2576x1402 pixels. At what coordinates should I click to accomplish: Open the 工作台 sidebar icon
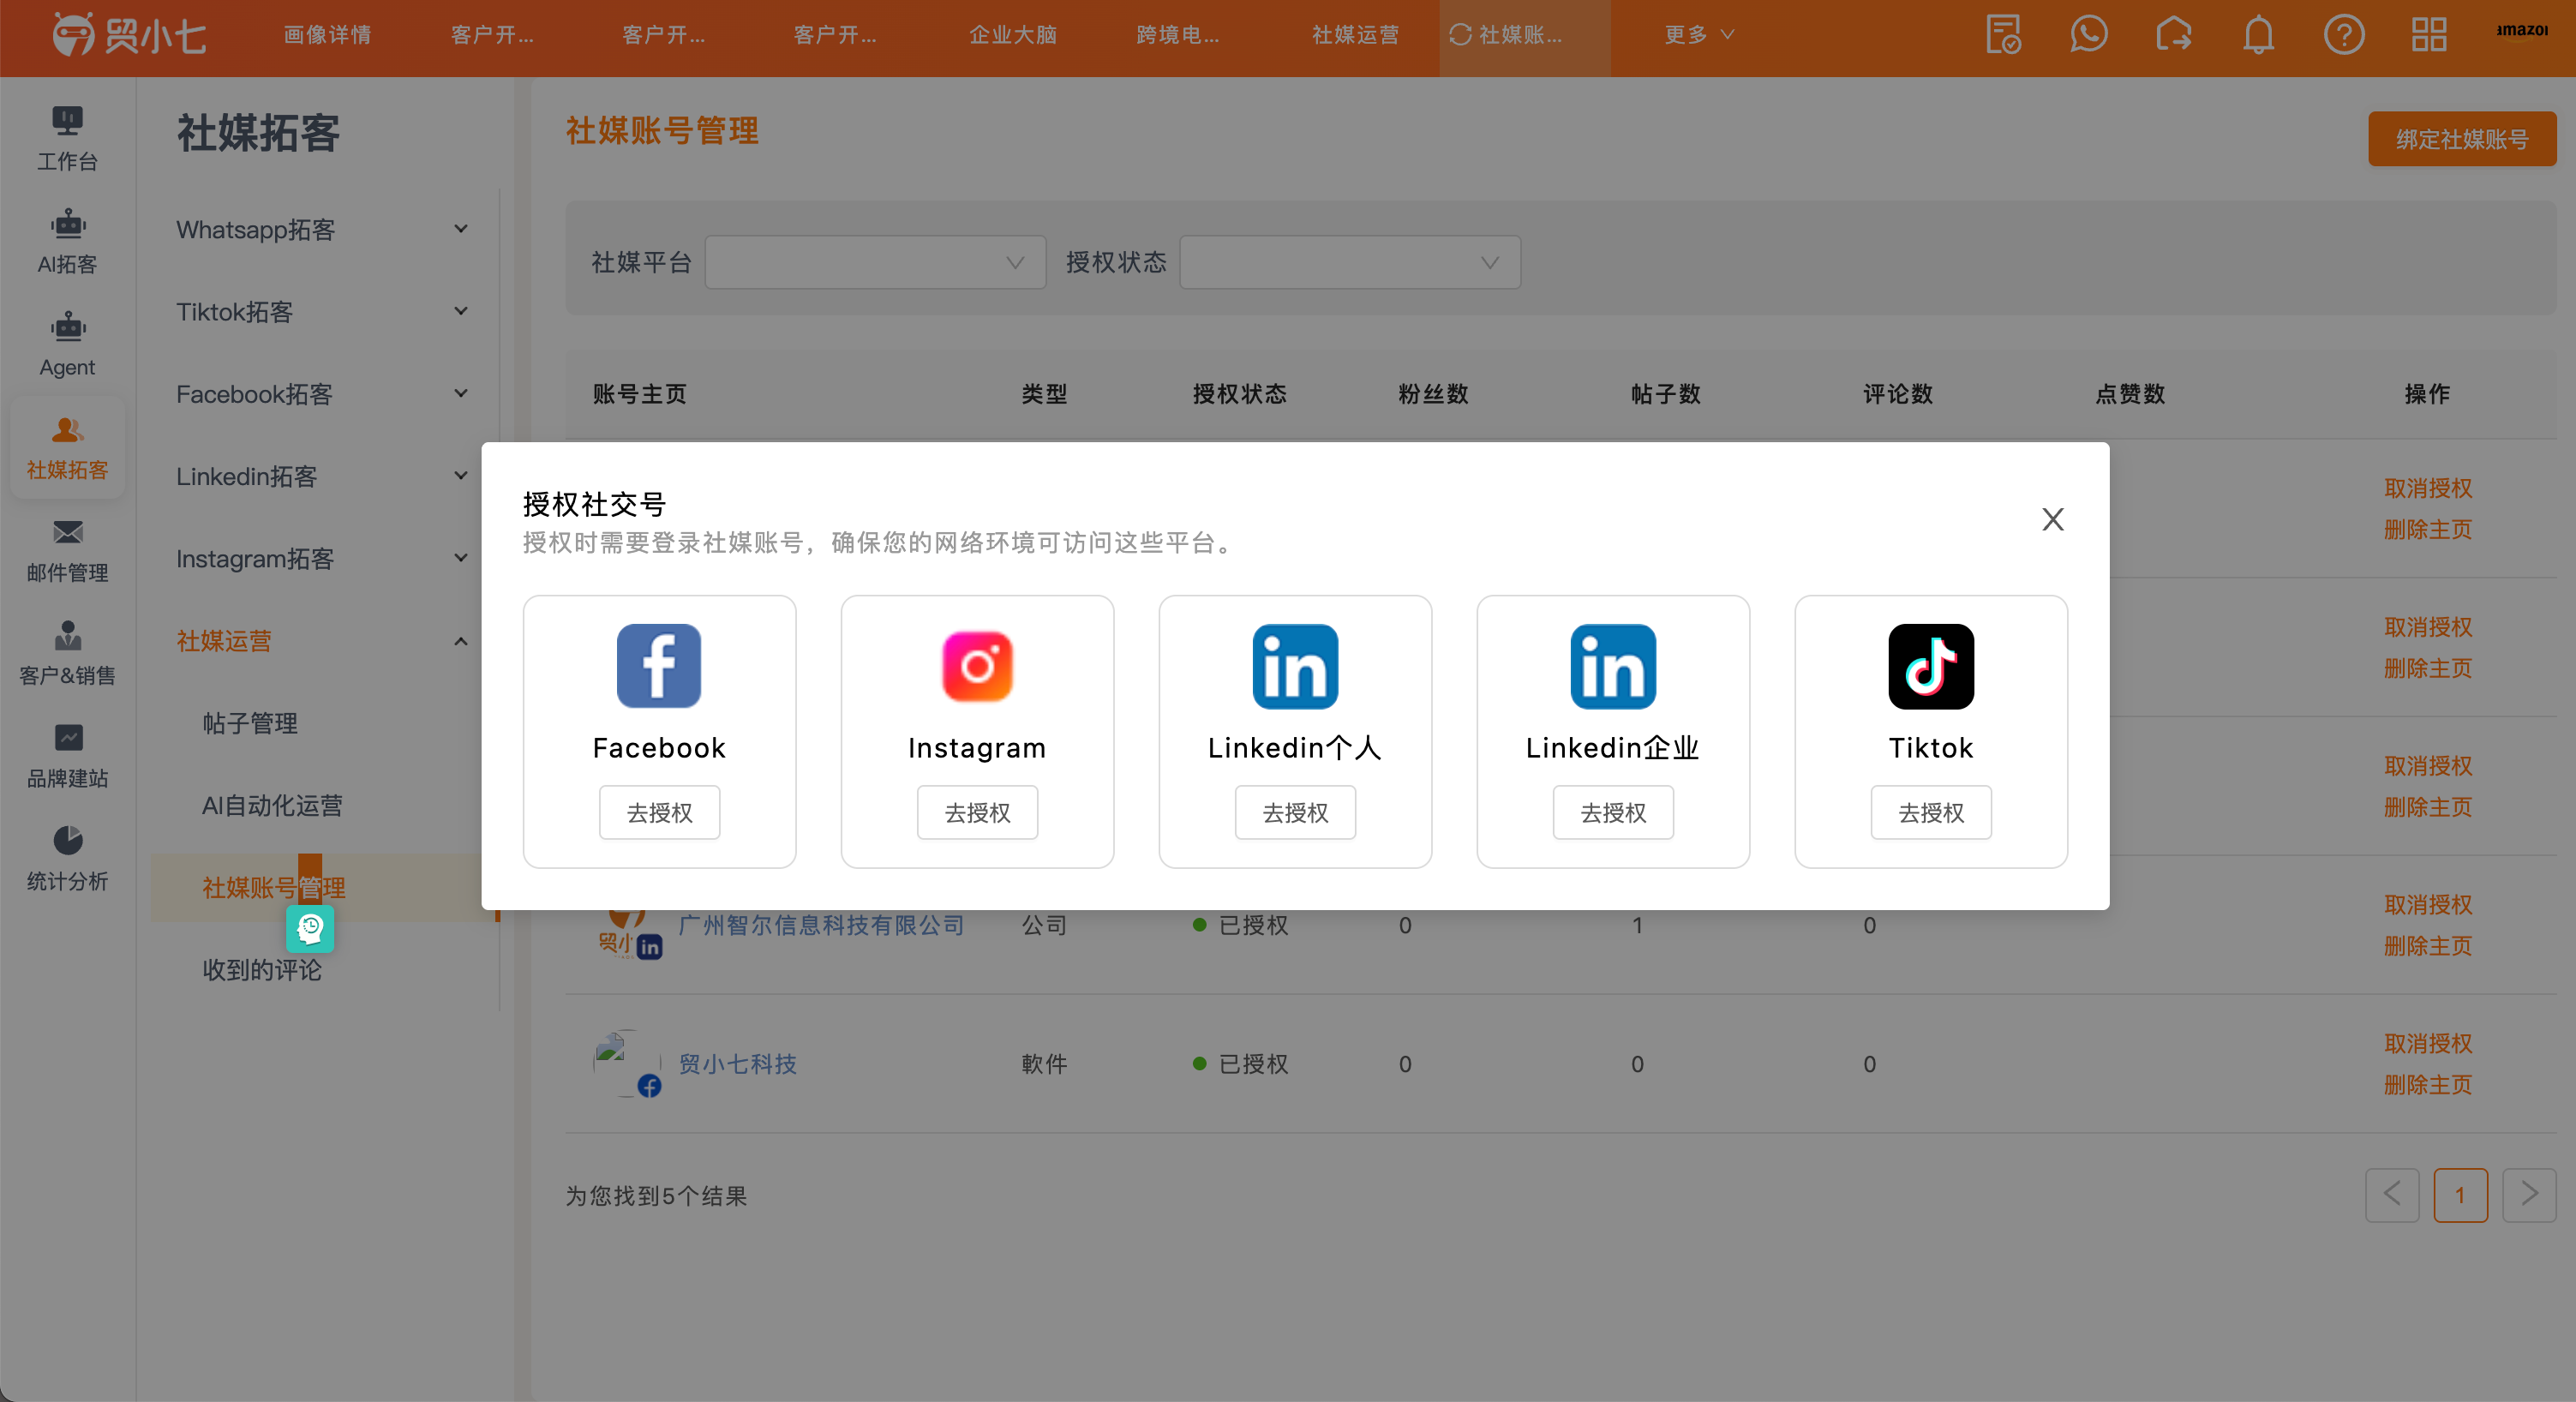click(x=67, y=139)
